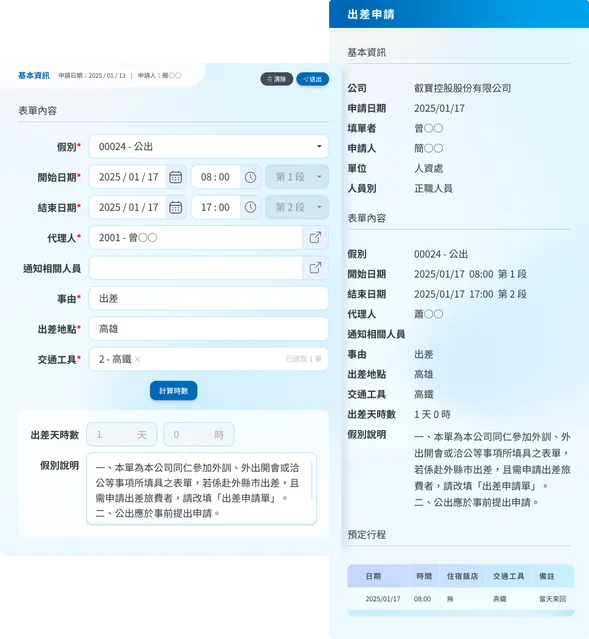The height and width of the screenshot is (639, 589).
Task: Click the 送出 submit button
Action: pos(313,79)
